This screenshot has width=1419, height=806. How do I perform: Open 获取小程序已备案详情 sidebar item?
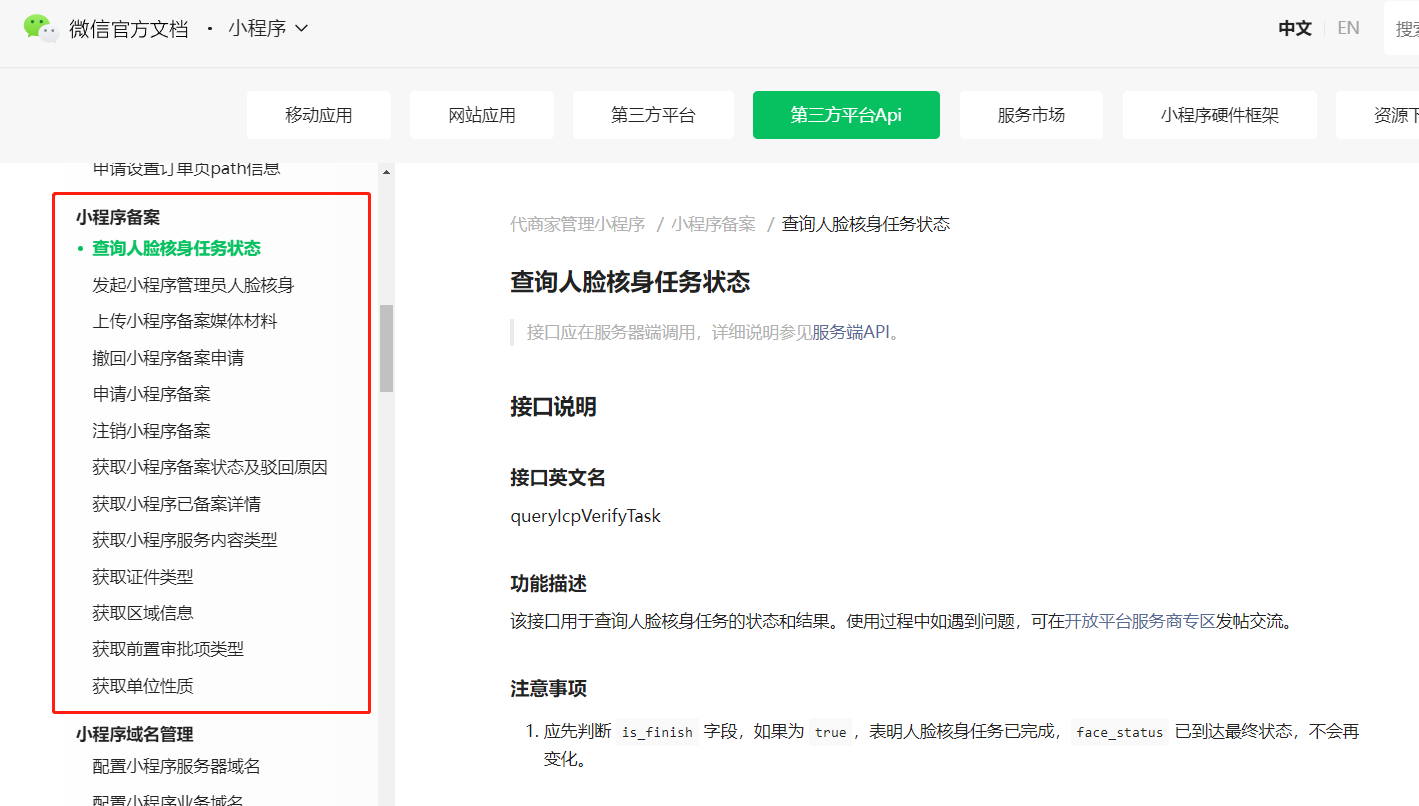(x=177, y=504)
